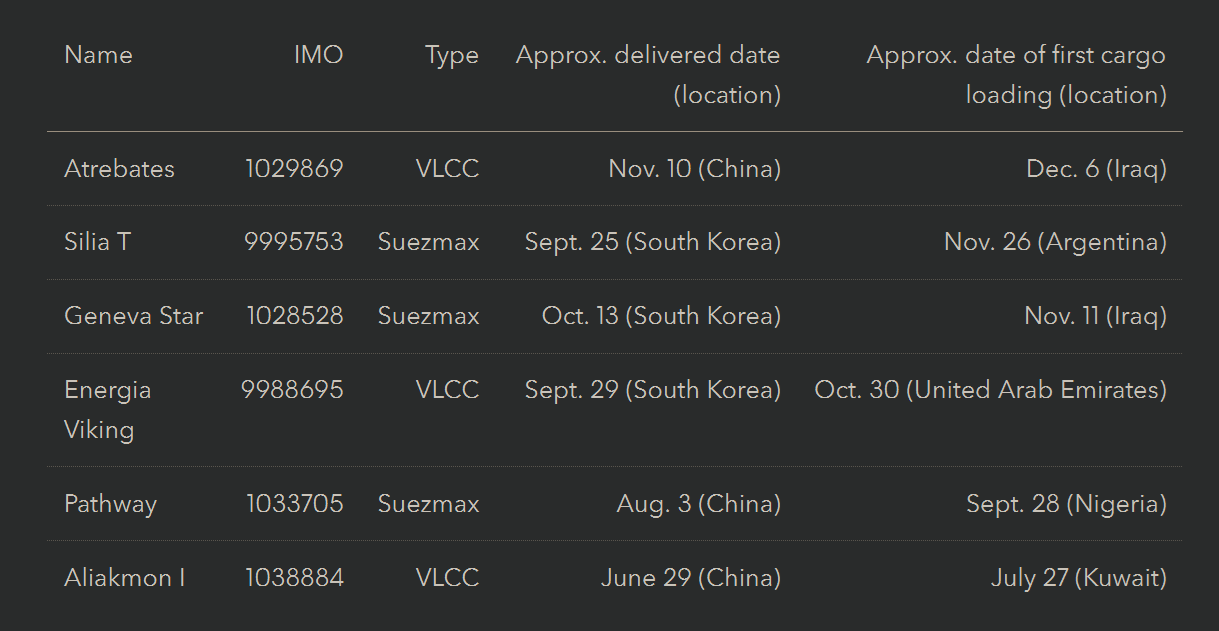The width and height of the screenshot is (1219, 631).
Task: Select the July 27 (Kuwait) loading cell
Action: point(1078,578)
